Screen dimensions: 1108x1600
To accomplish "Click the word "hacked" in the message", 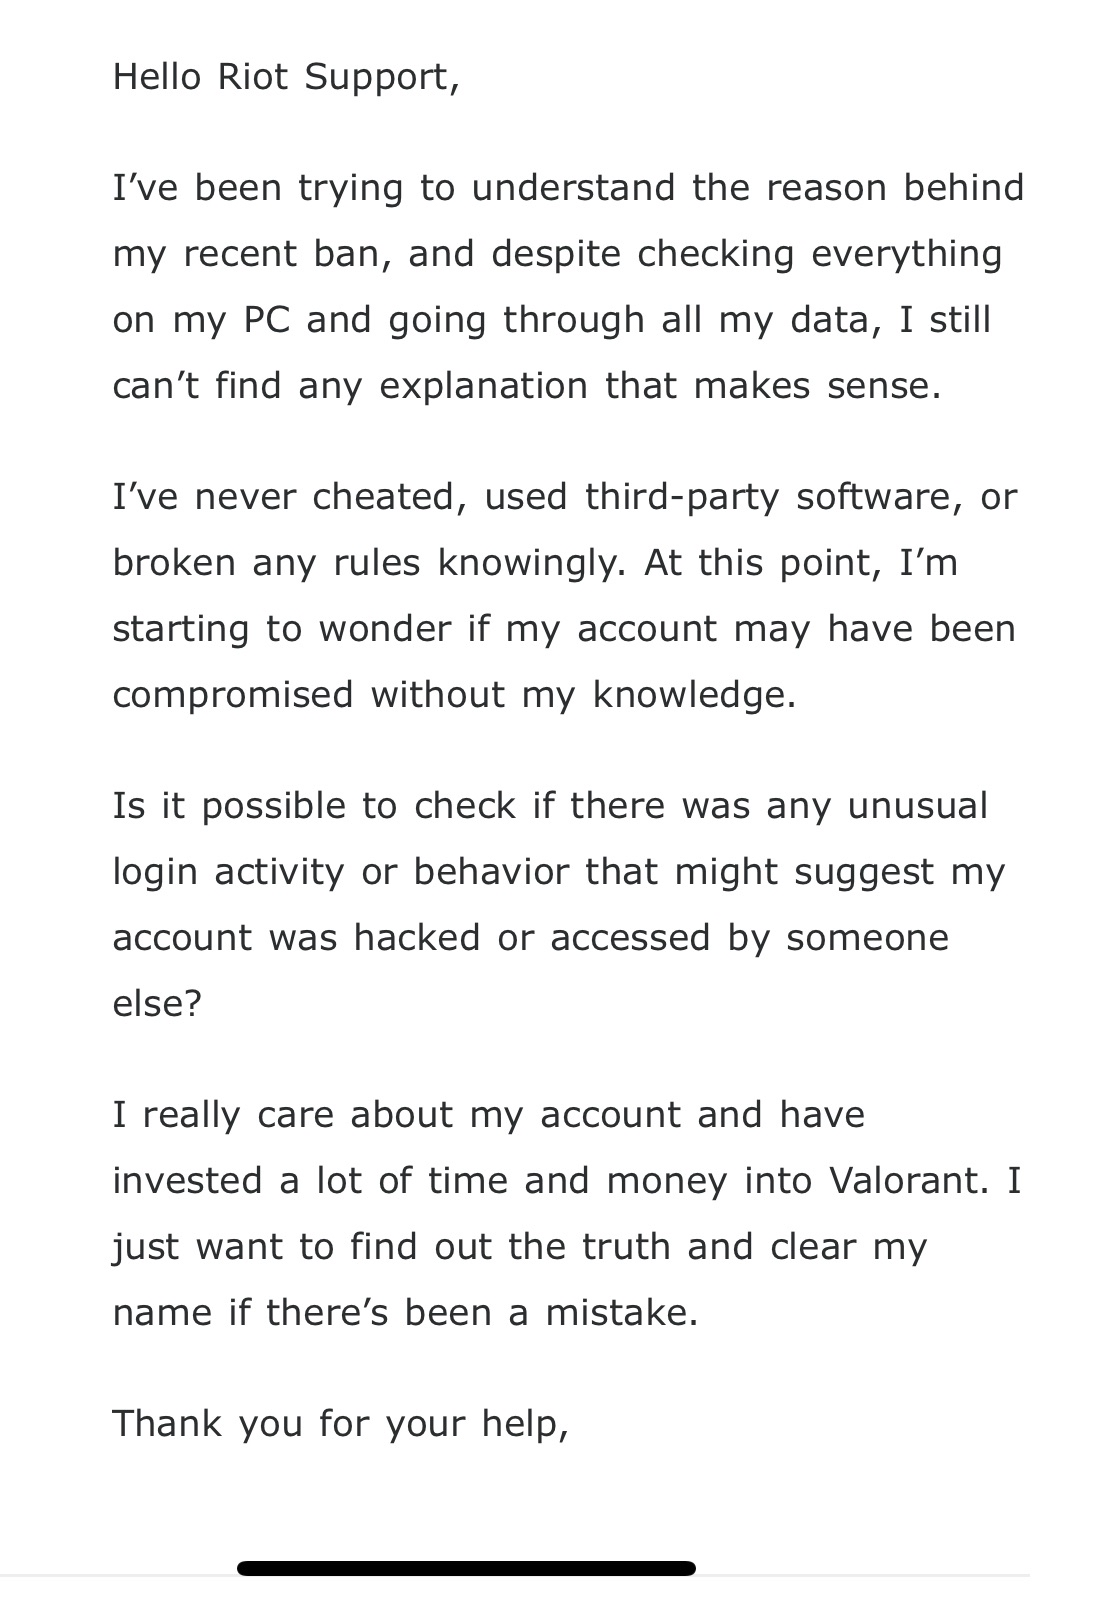I will point(417,937).
